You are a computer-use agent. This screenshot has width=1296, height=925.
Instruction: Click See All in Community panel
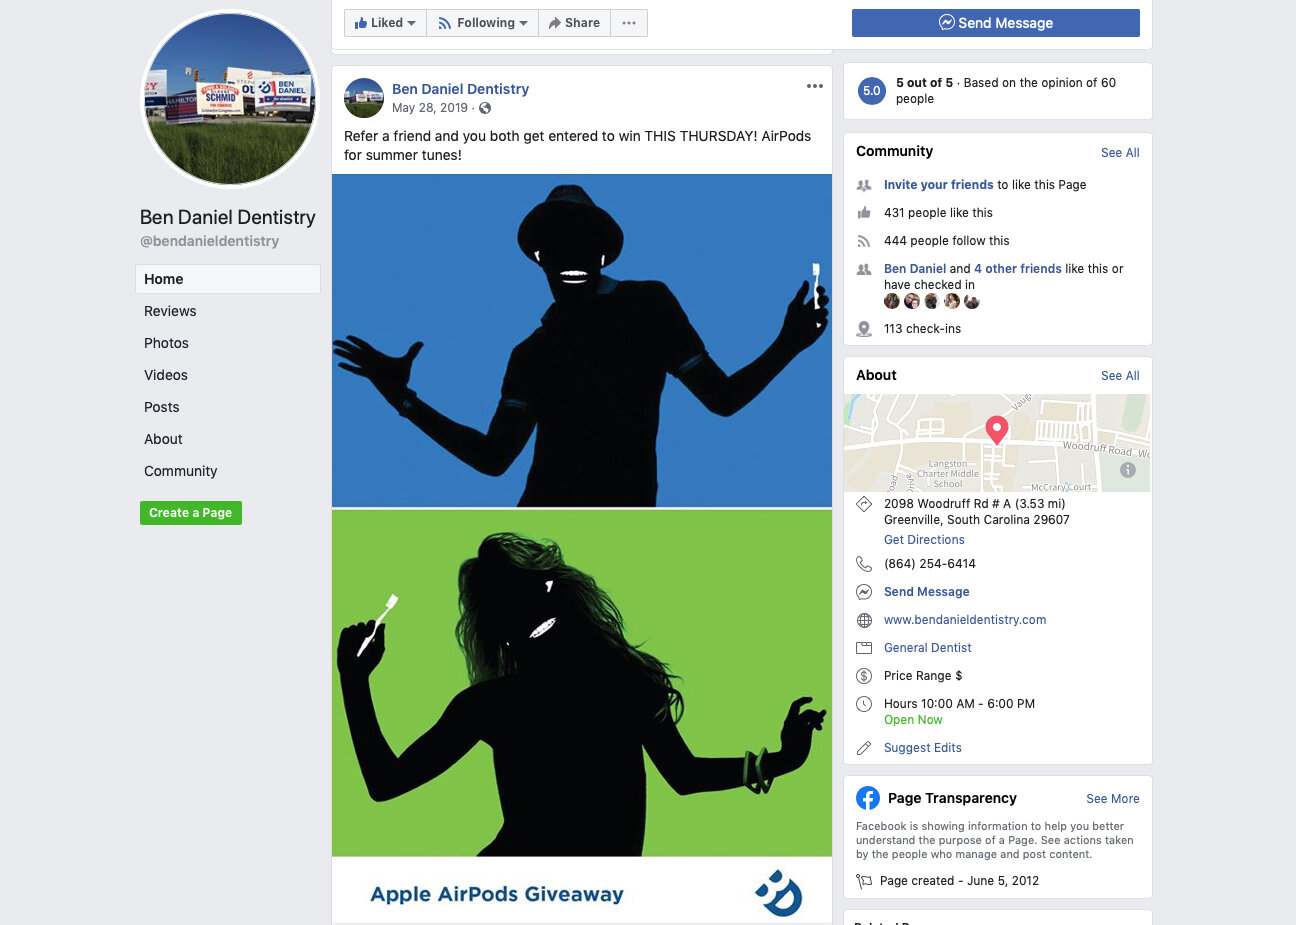[1120, 153]
